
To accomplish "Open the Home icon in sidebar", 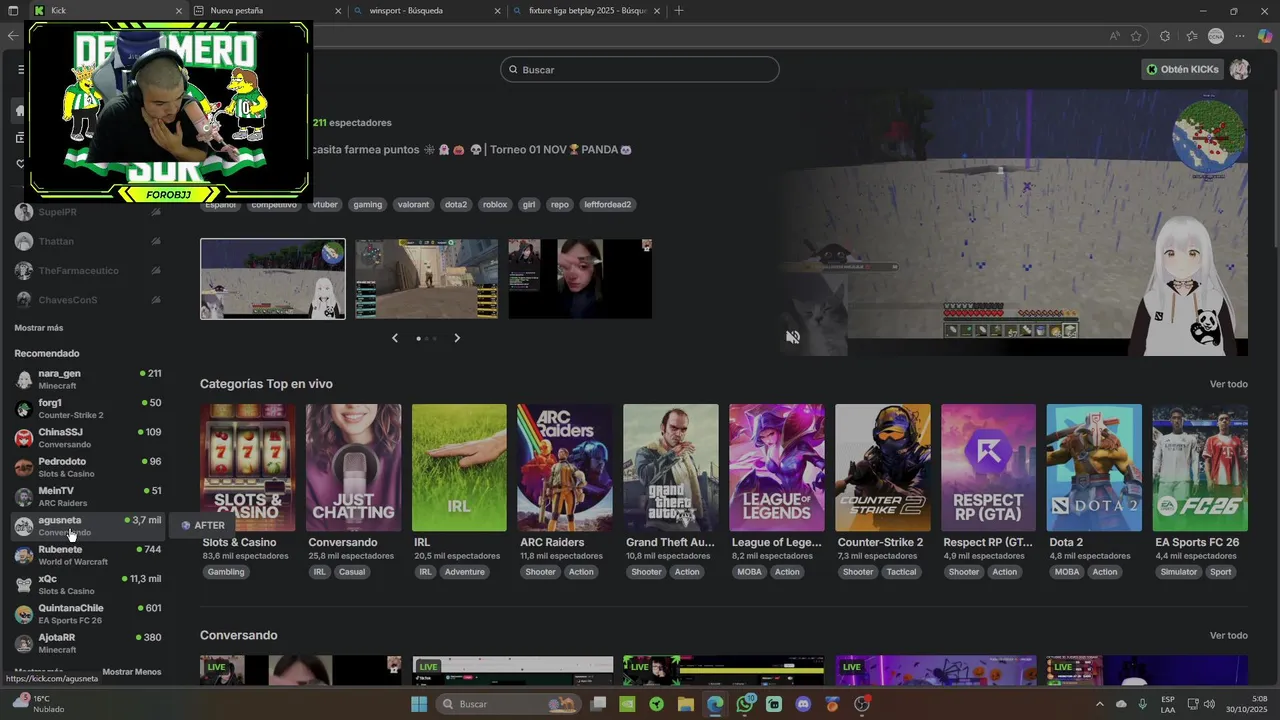I will tap(21, 110).
